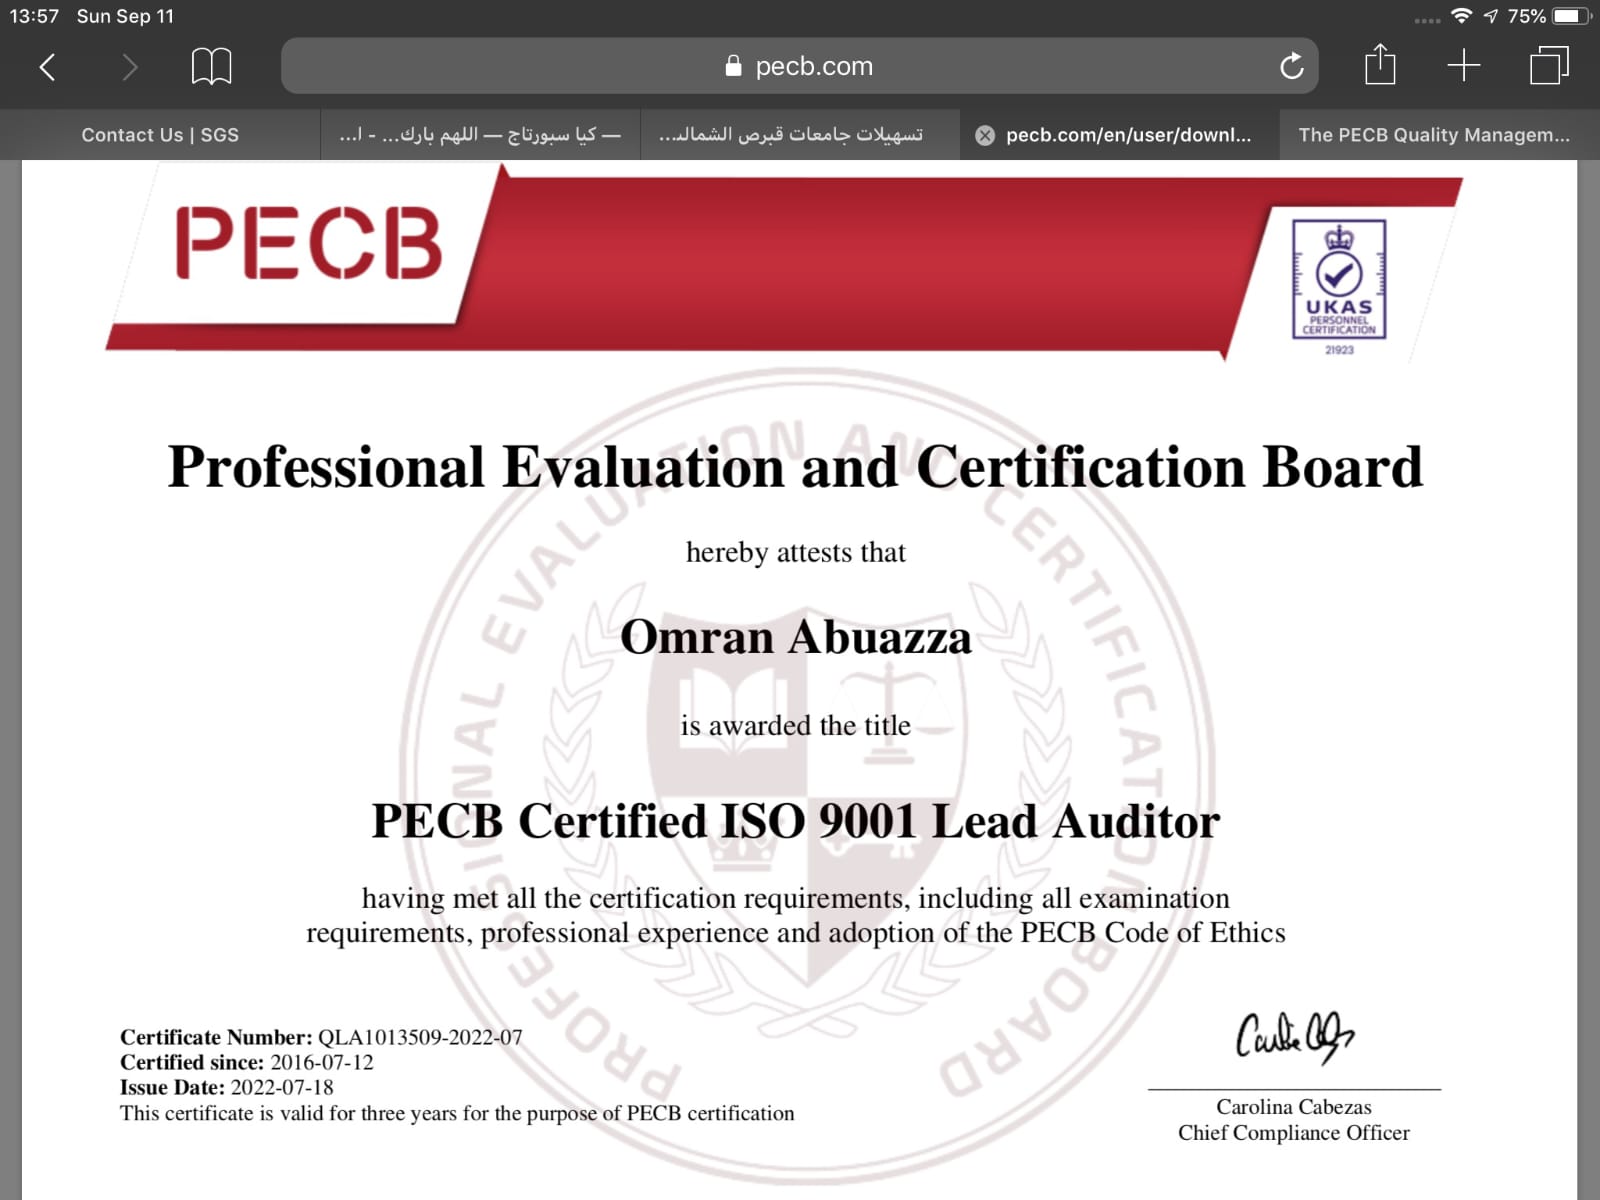The height and width of the screenshot is (1200, 1600).
Task: Click Carolina Cabezas's signature
Action: point(1294,1037)
